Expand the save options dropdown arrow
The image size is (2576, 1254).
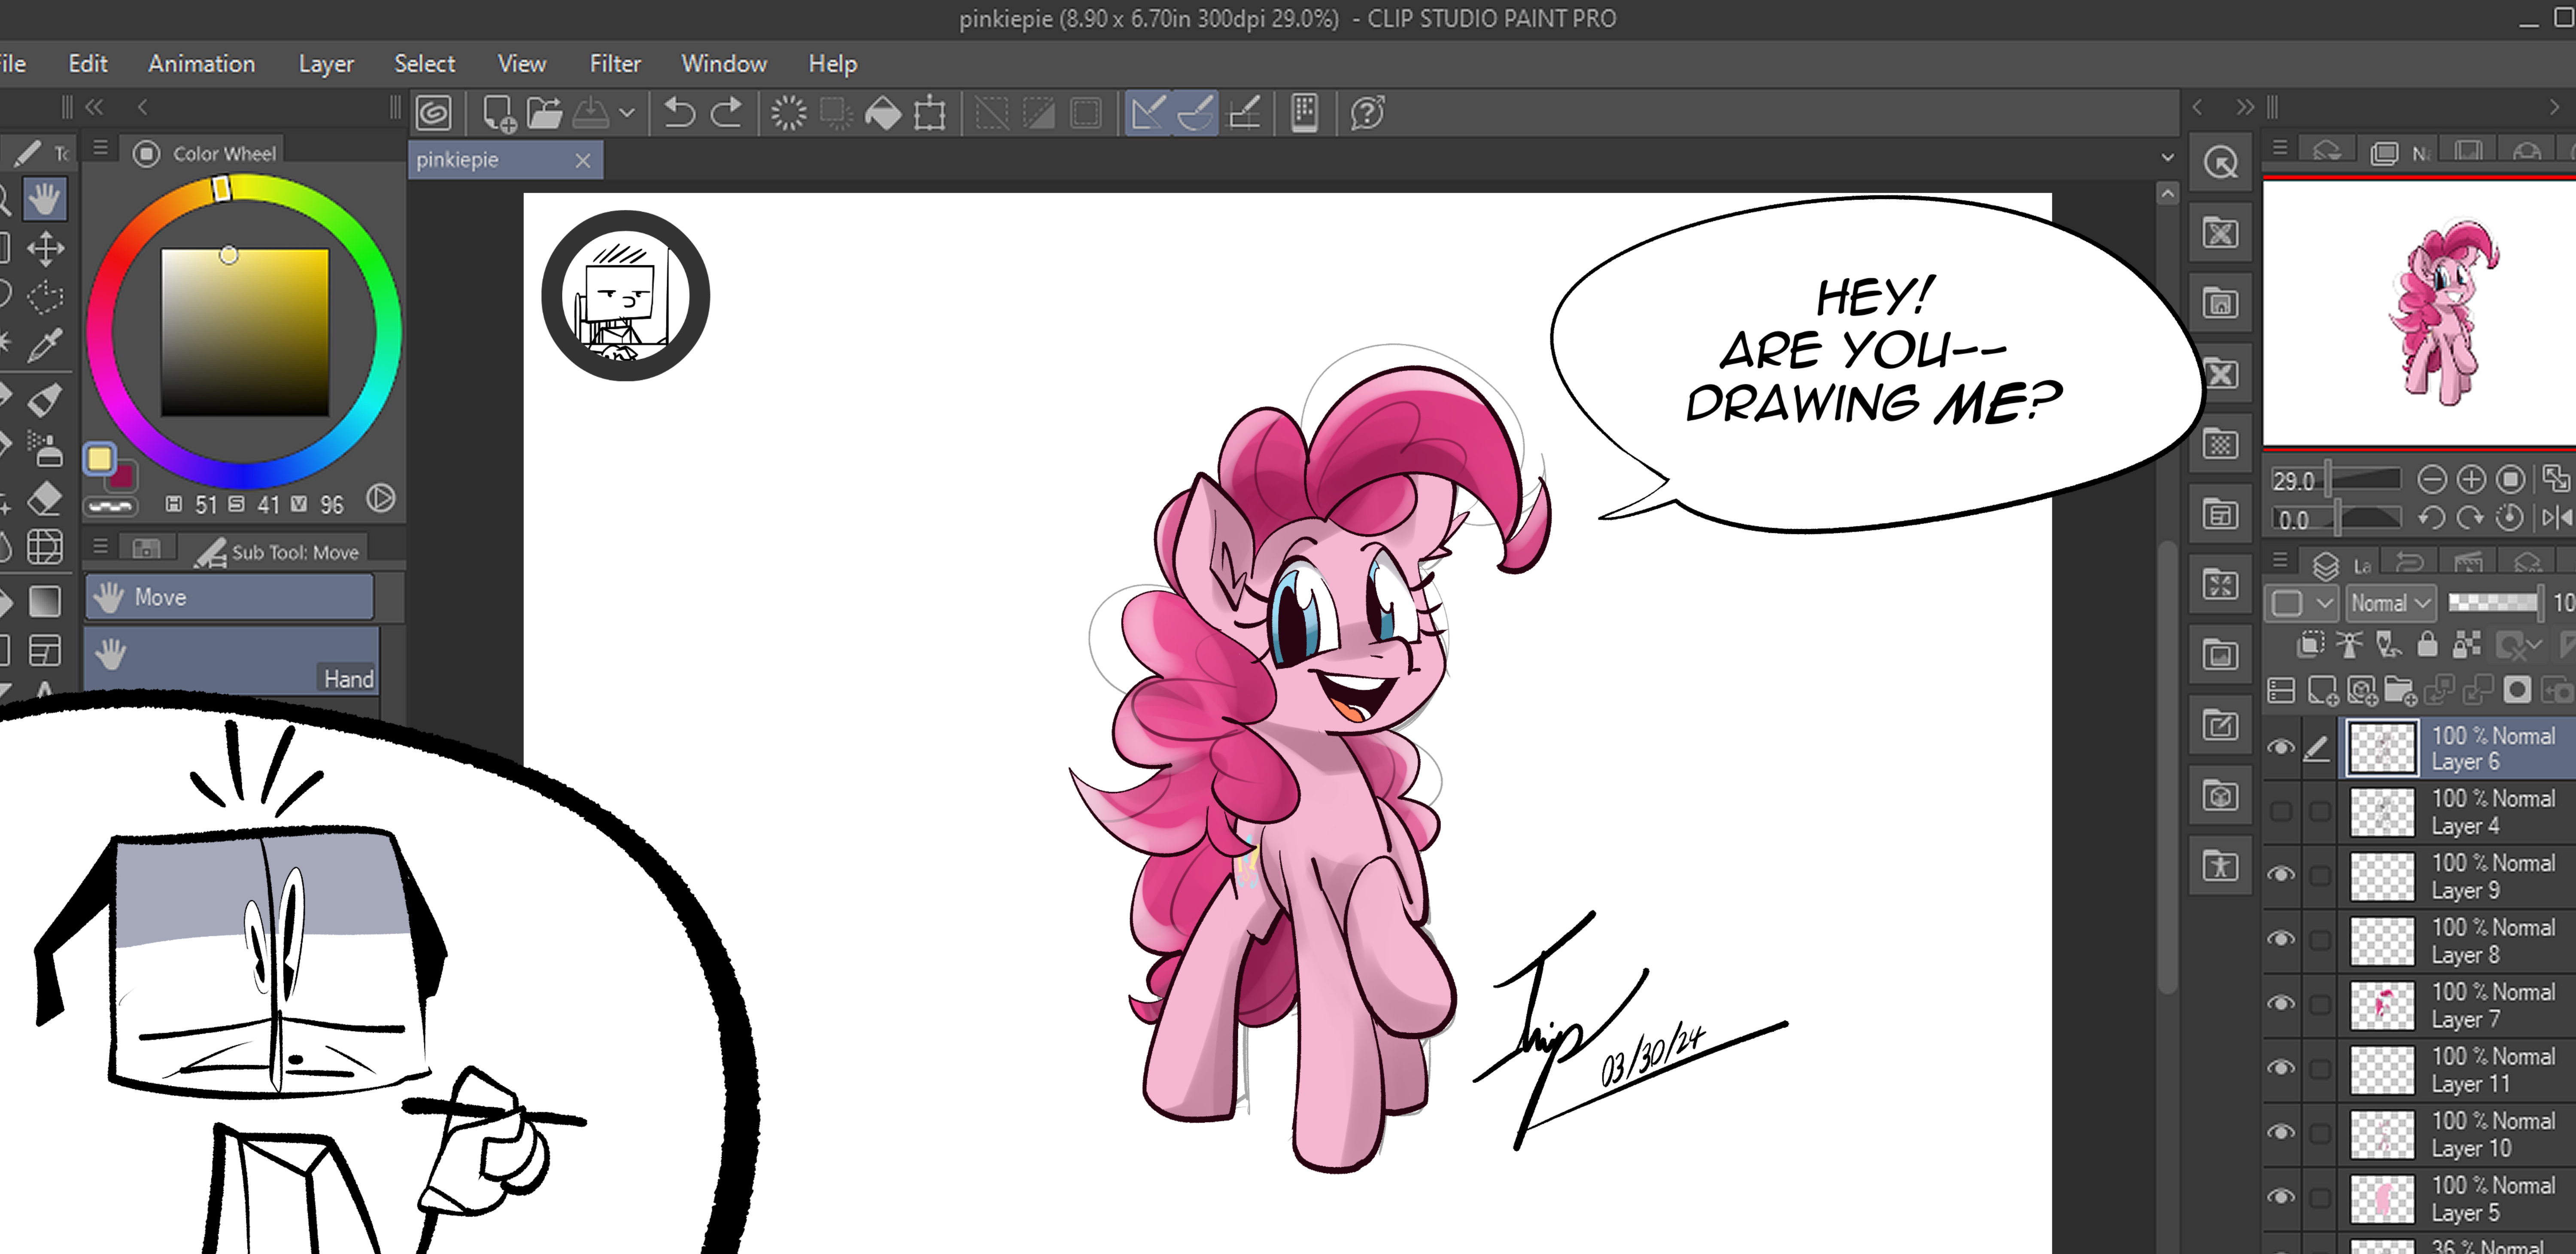pyautogui.click(x=627, y=113)
